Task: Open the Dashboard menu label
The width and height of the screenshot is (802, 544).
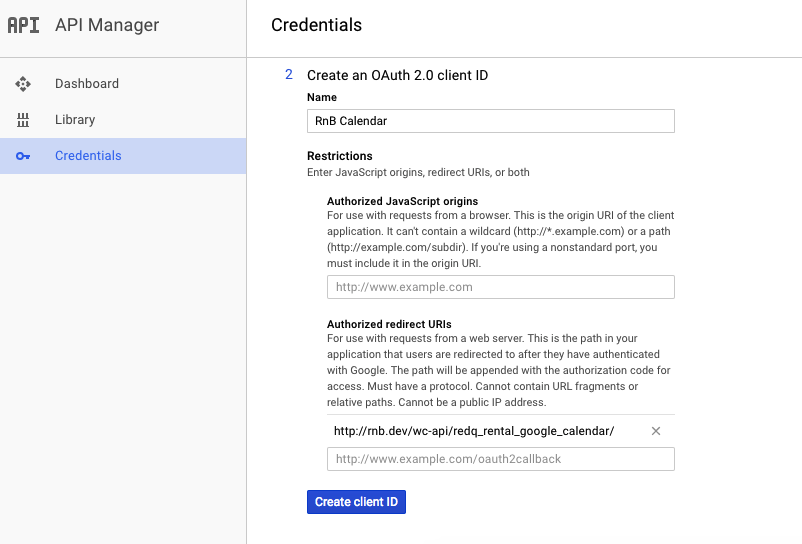Action: coord(87,84)
